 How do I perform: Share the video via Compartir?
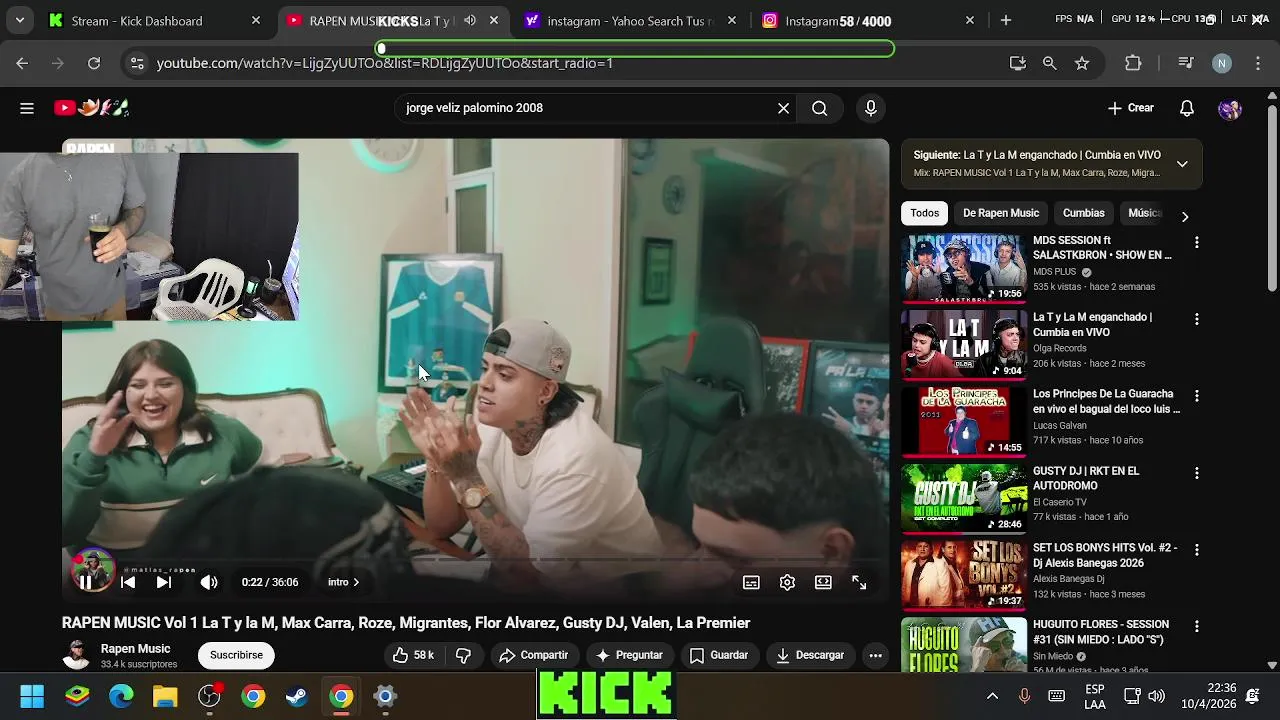pyautogui.click(x=534, y=655)
